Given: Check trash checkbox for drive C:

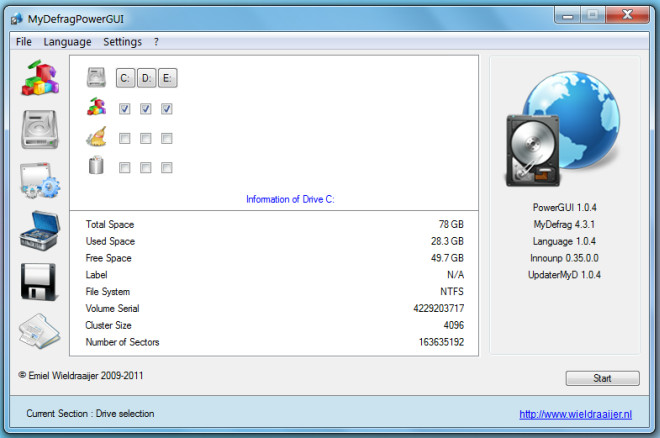Looking at the screenshot, I should (125, 168).
